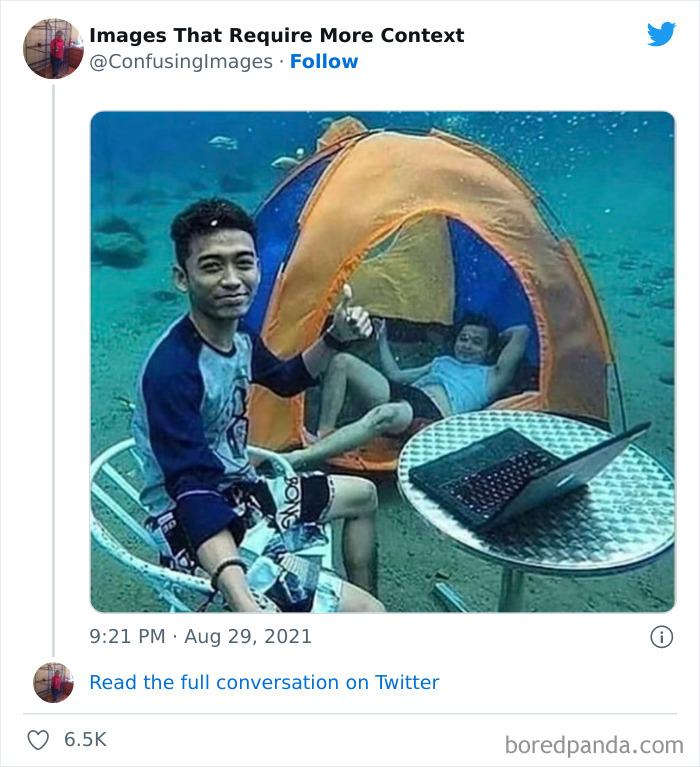
Task: Click the small avatar beside conversation link
Action: 53,682
